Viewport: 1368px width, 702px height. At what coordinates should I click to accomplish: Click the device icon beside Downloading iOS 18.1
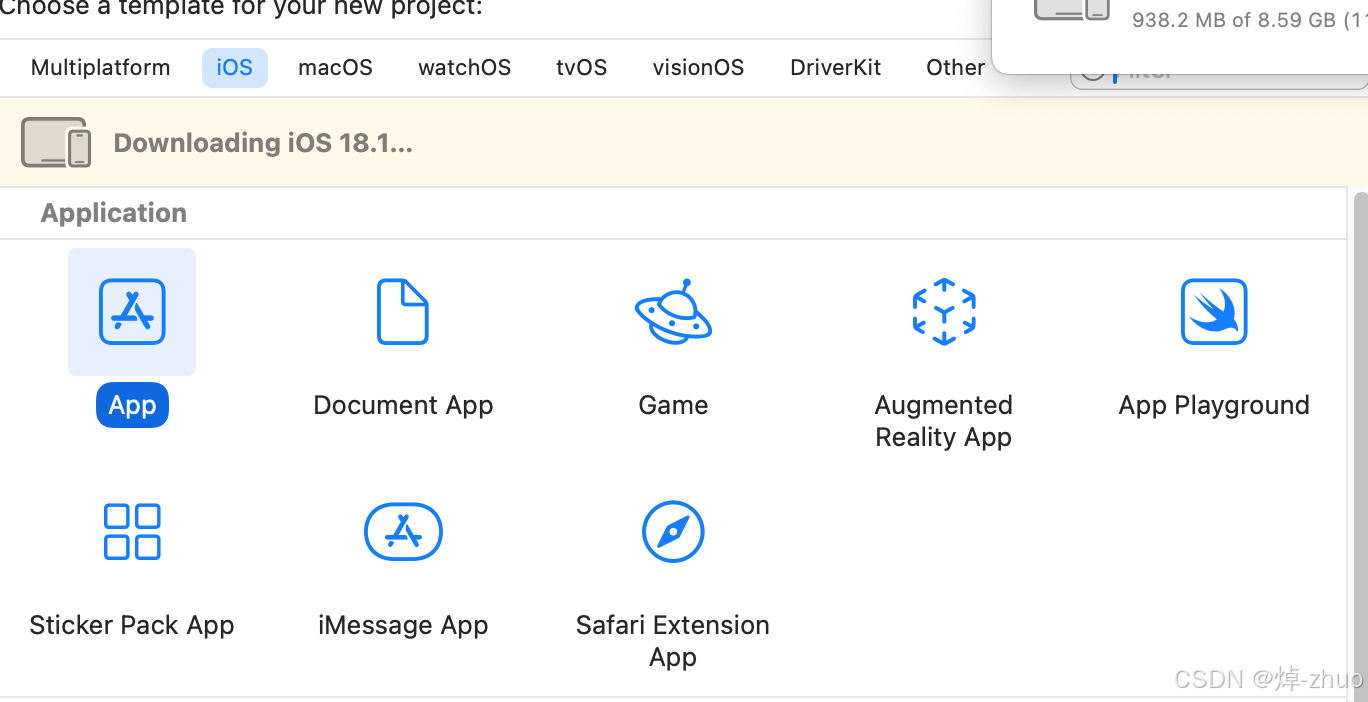[56, 143]
